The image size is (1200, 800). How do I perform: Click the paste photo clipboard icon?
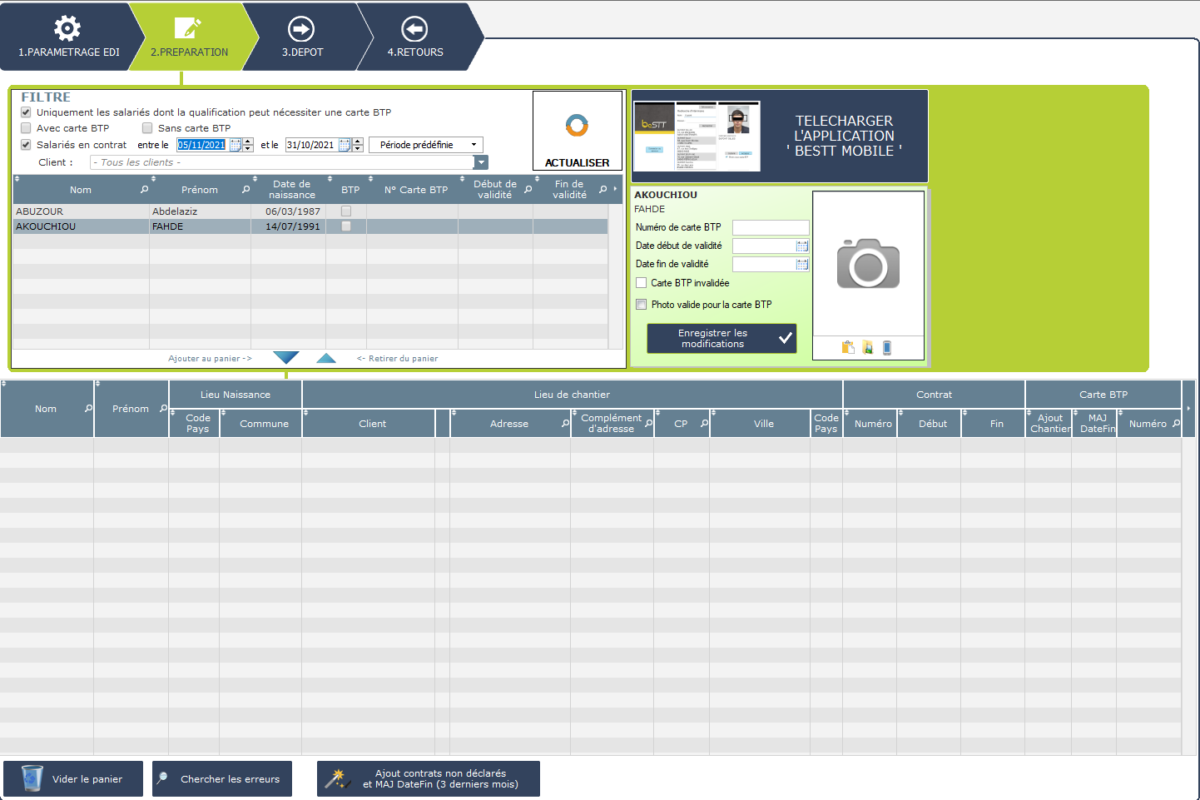(x=848, y=348)
